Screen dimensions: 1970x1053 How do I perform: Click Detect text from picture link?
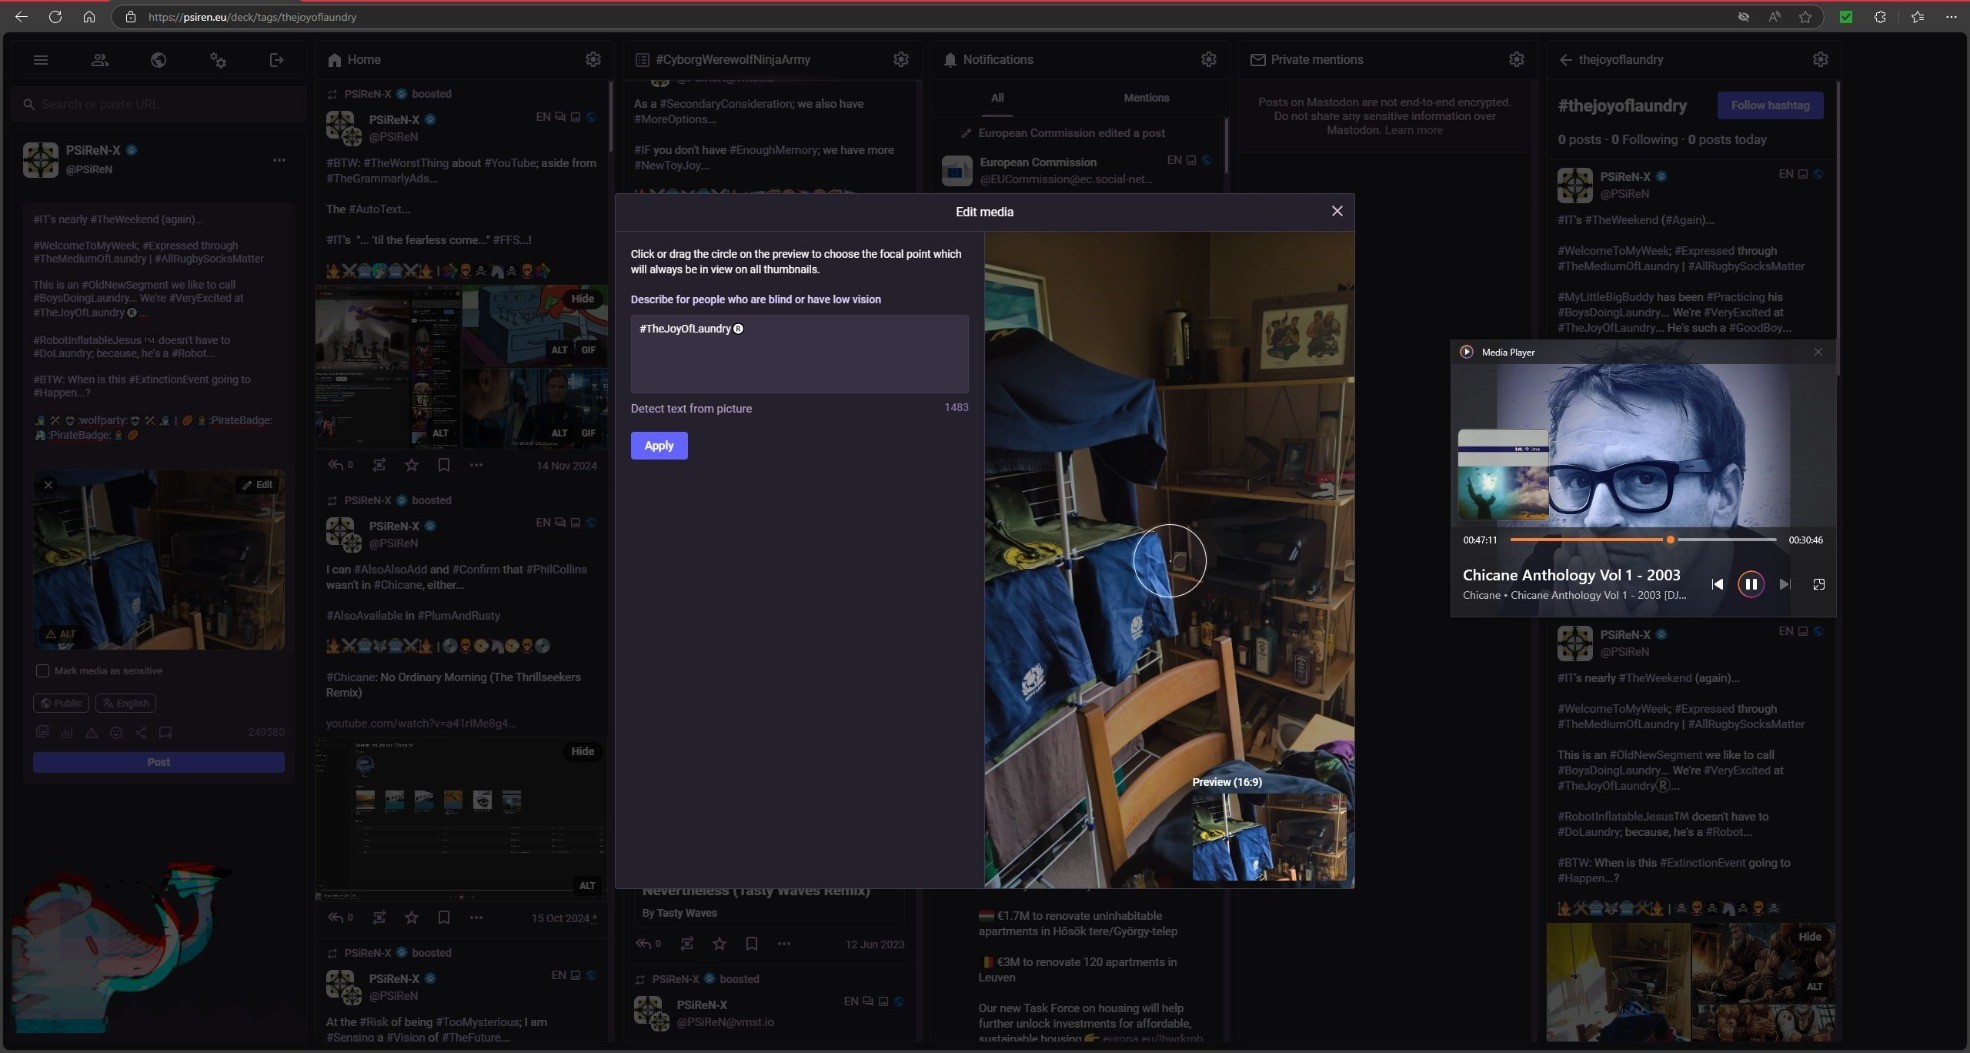691,409
